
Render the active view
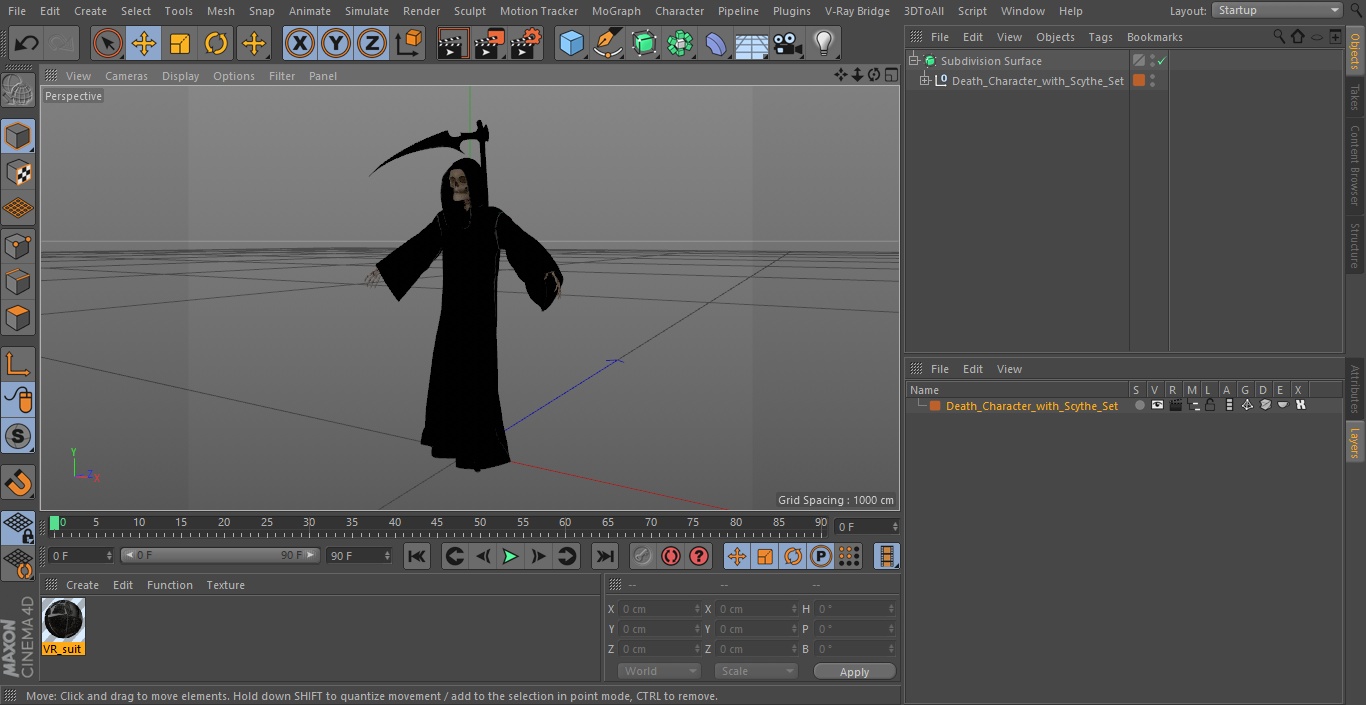(453, 44)
